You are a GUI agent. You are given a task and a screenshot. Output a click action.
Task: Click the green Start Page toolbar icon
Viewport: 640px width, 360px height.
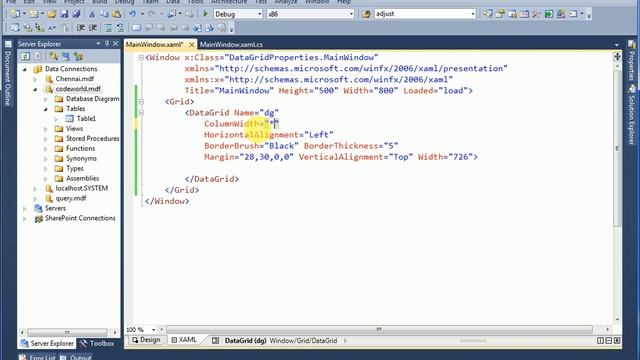(549, 14)
